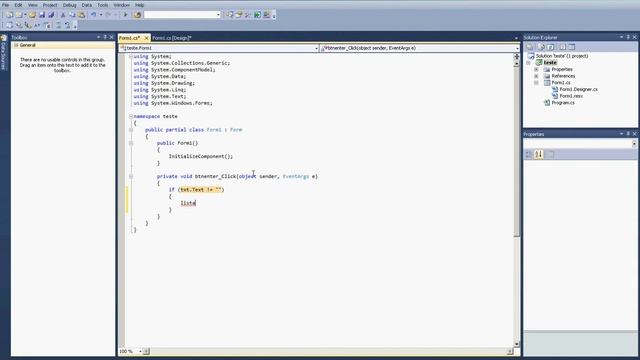Select Form1.resx in Solution Explorer
The height and width of the screenshot is (360, 640).
click(x=571, y=96)
